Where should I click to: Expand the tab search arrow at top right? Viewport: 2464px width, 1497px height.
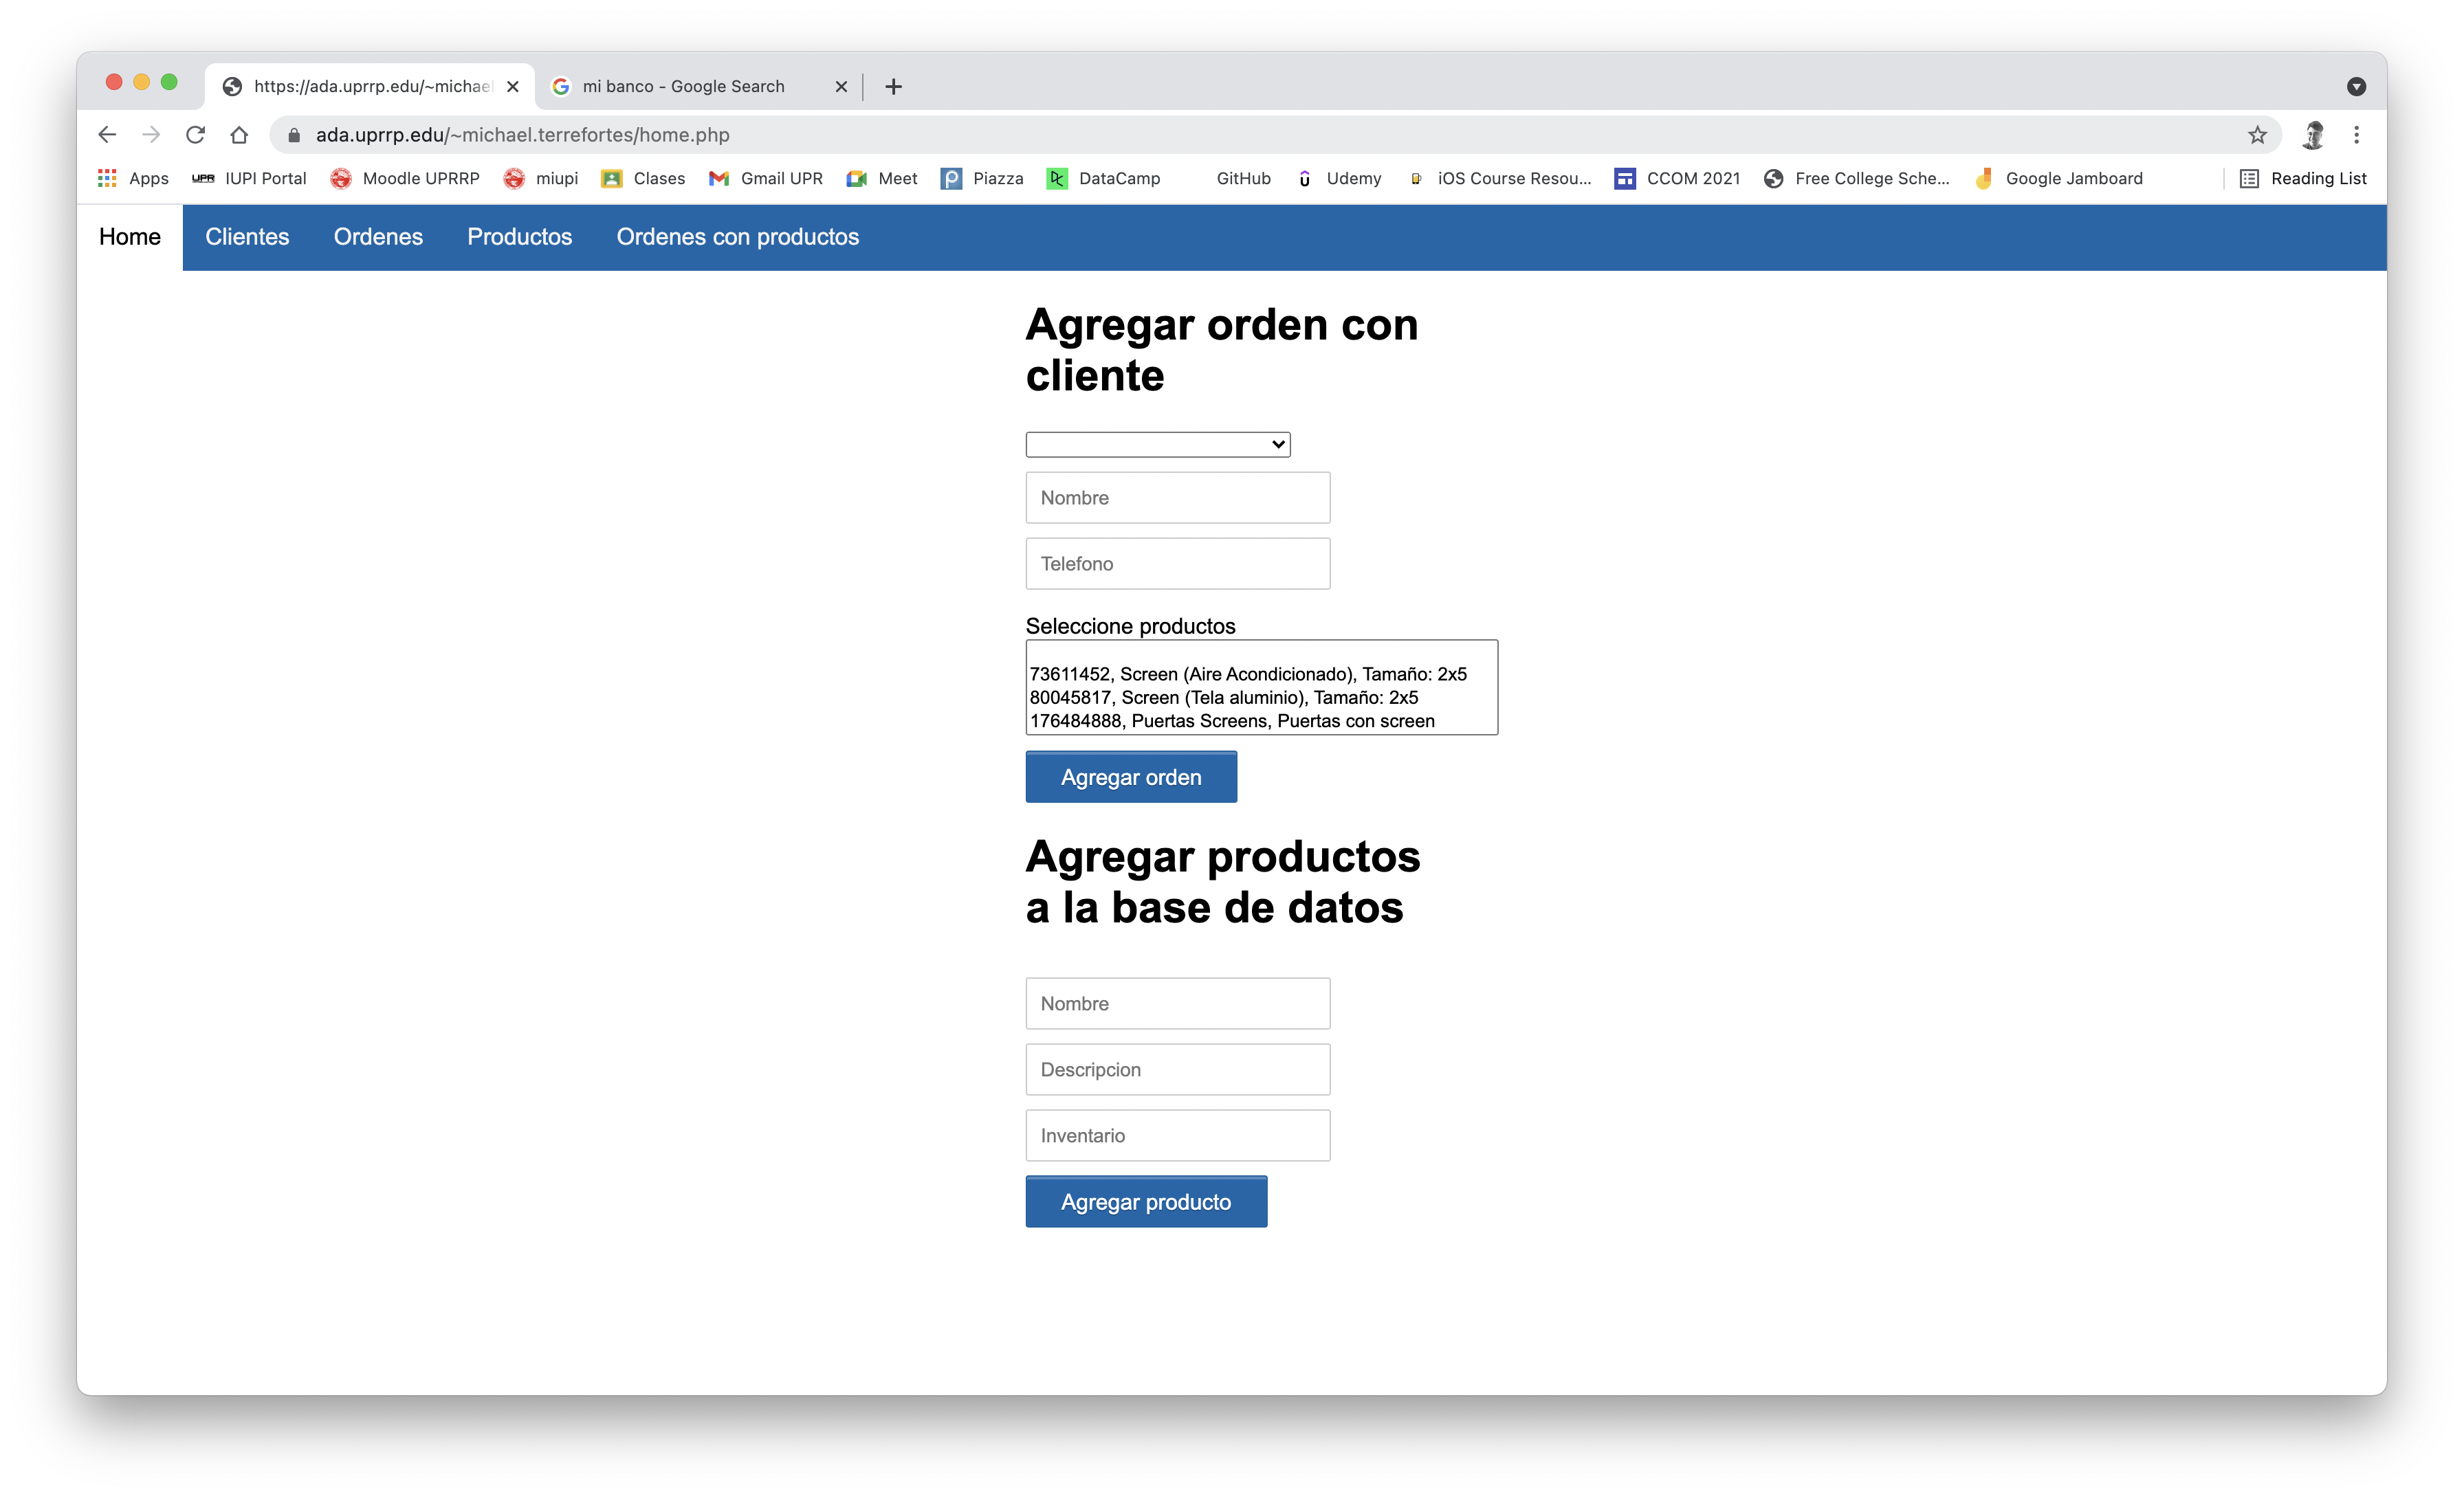point(2356,87)
